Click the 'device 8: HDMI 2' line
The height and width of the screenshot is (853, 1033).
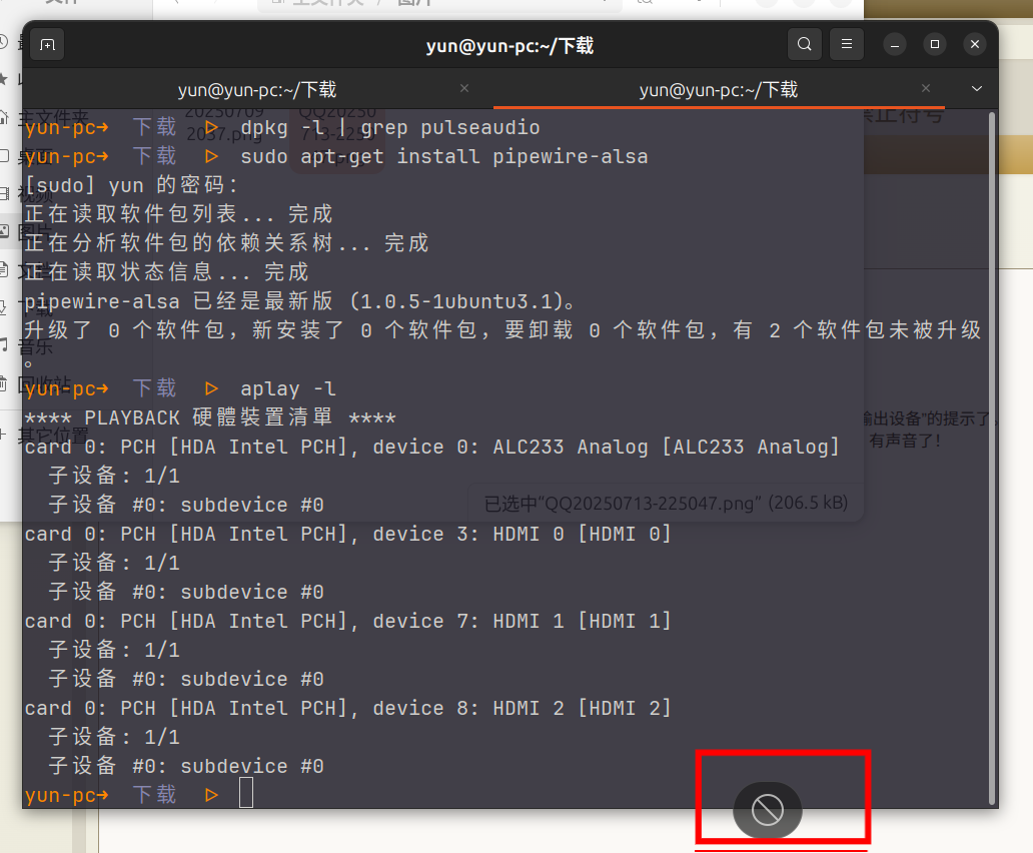(x=348, y=707)
